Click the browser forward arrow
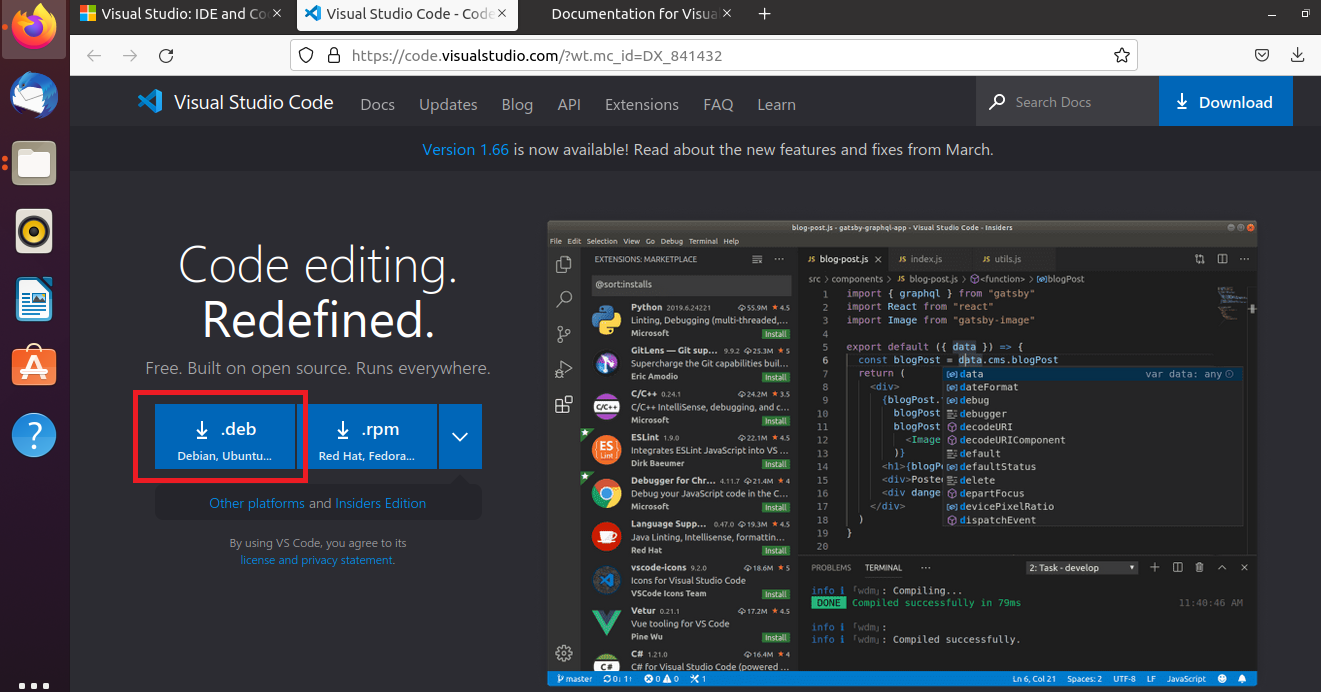The image size is (1321, 692). [x=130, y=56]
